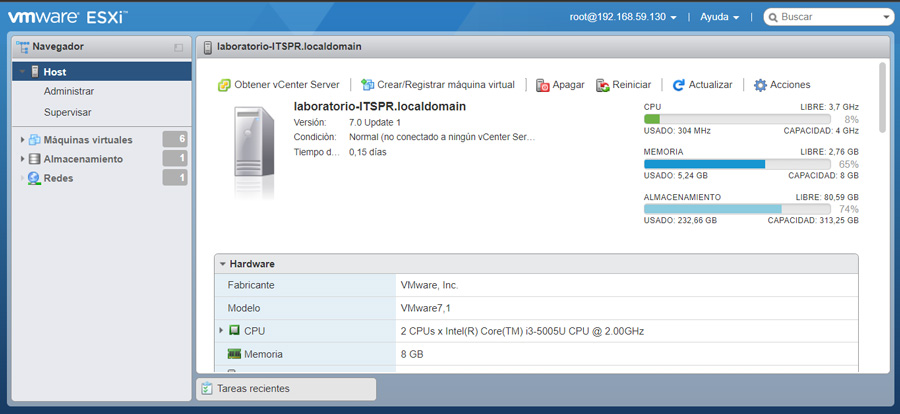This screenshot has height=414, width=900.
Task: Click the CPU value Intel Core i3-5005U
Action: point(522,331)
